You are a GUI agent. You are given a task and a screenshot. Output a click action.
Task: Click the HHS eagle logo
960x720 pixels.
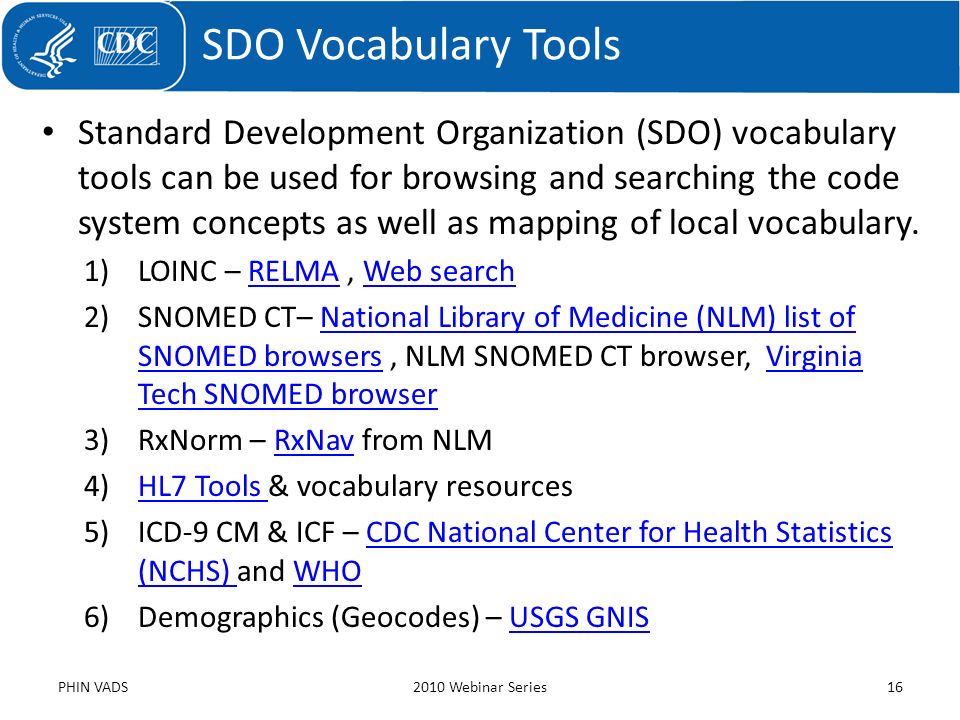click(x=44, y=46)
